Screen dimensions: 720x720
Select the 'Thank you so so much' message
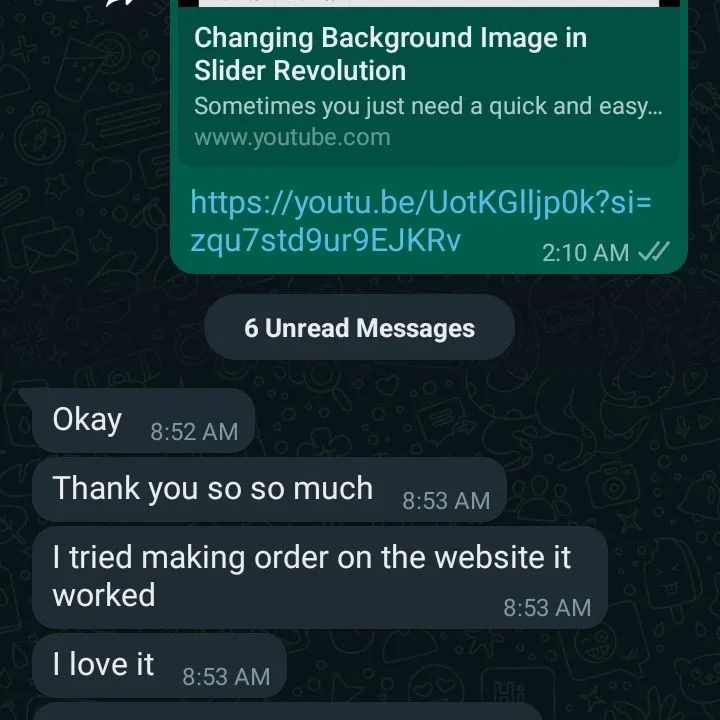pos(269,489)
